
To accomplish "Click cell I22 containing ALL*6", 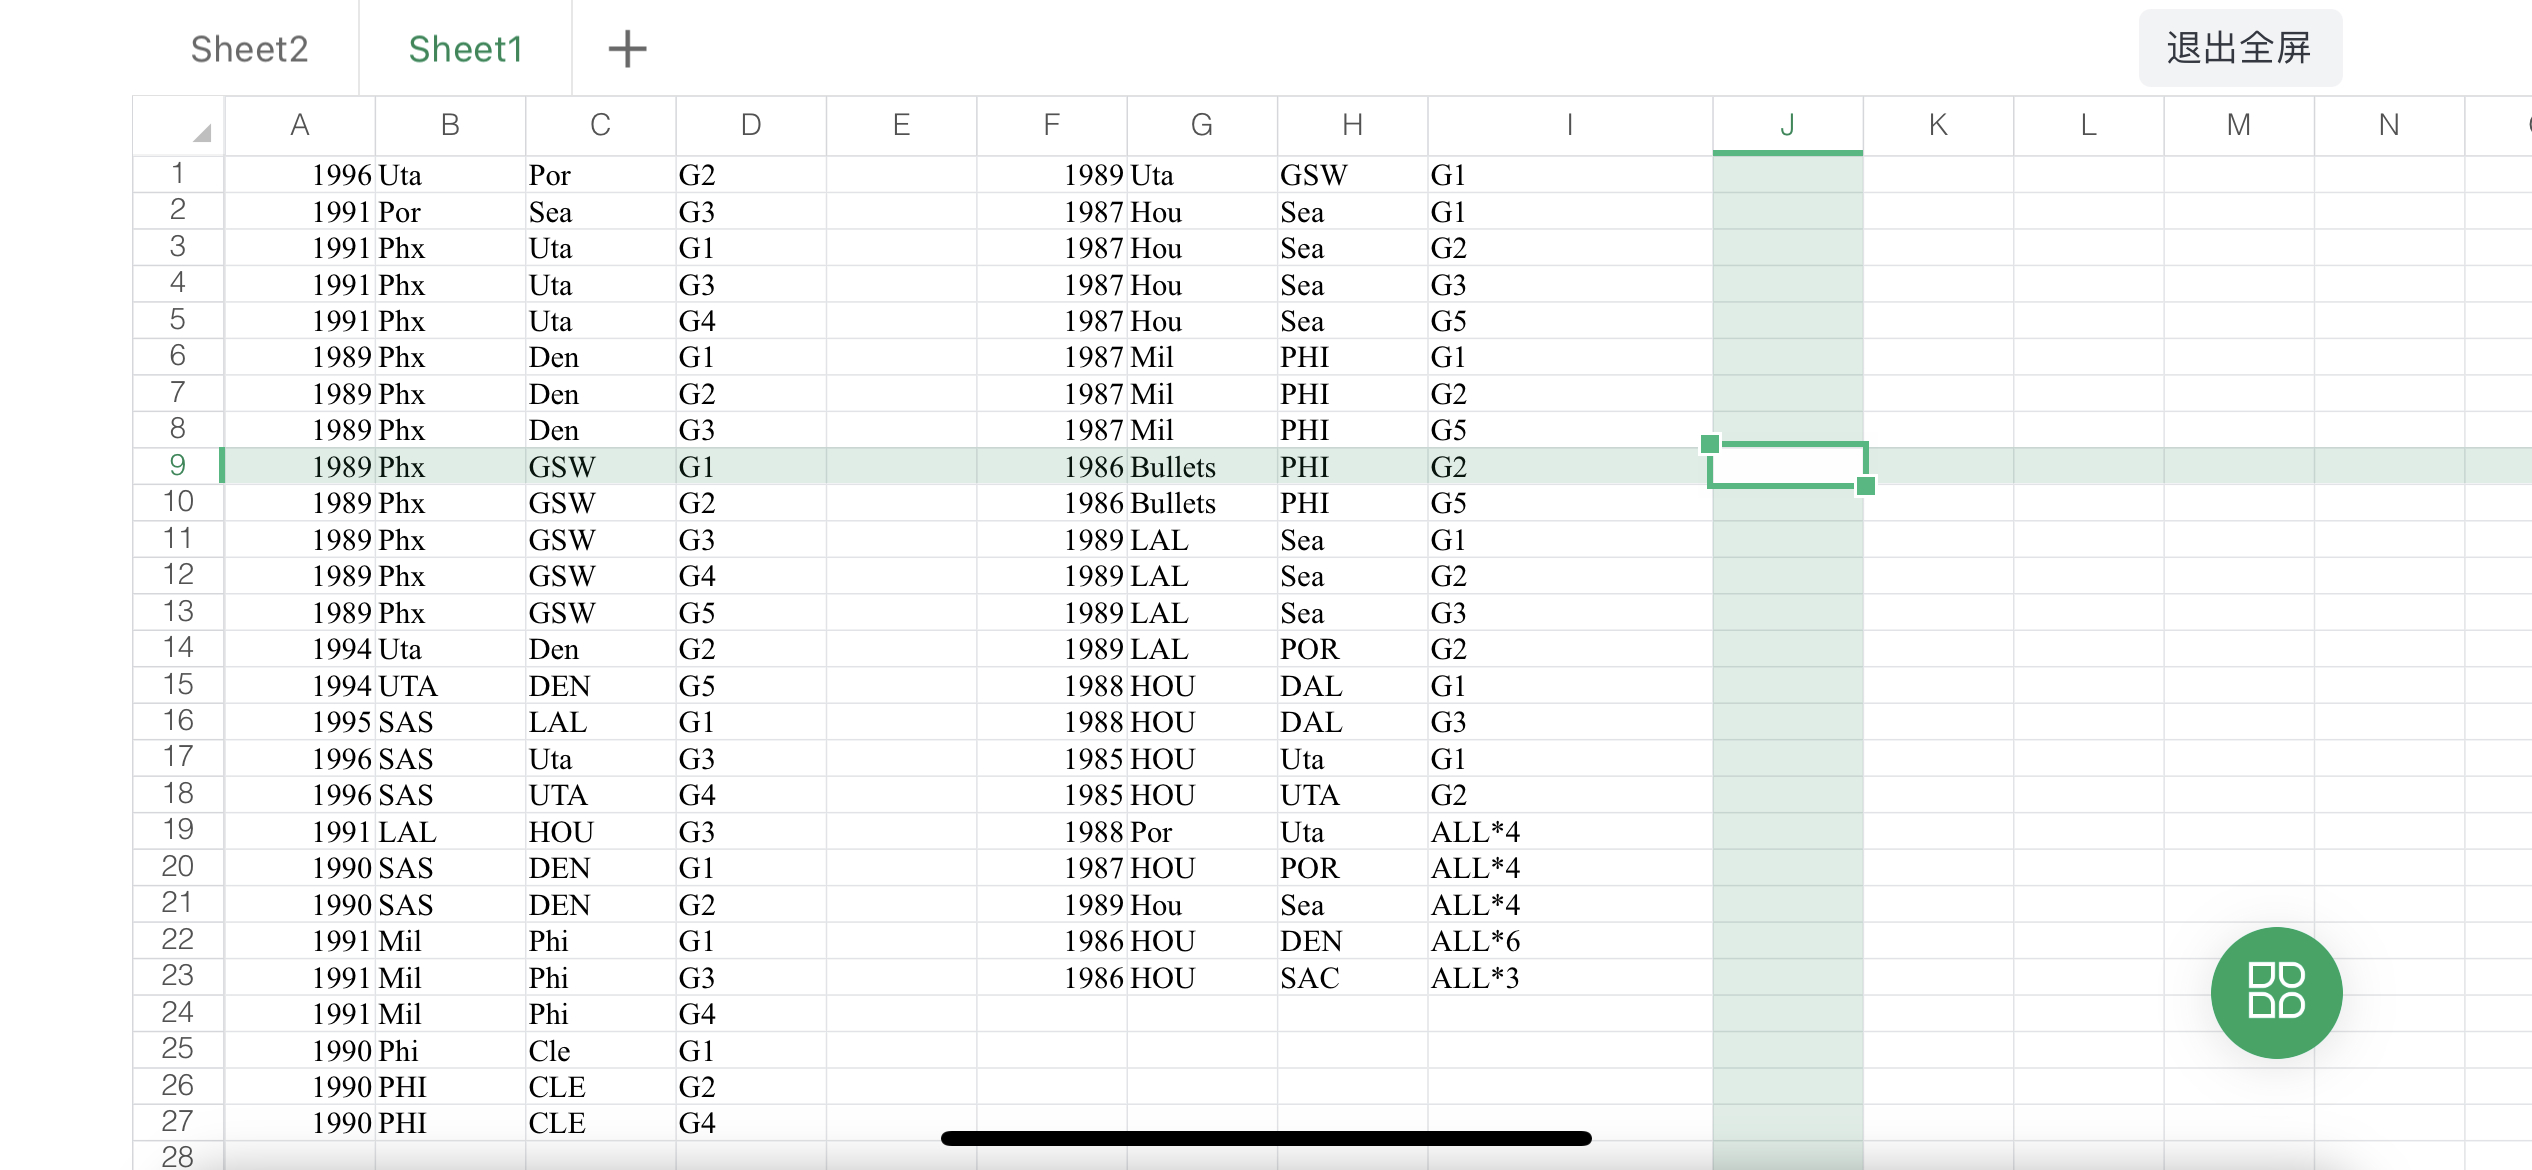I will [x=1570, y=941].
